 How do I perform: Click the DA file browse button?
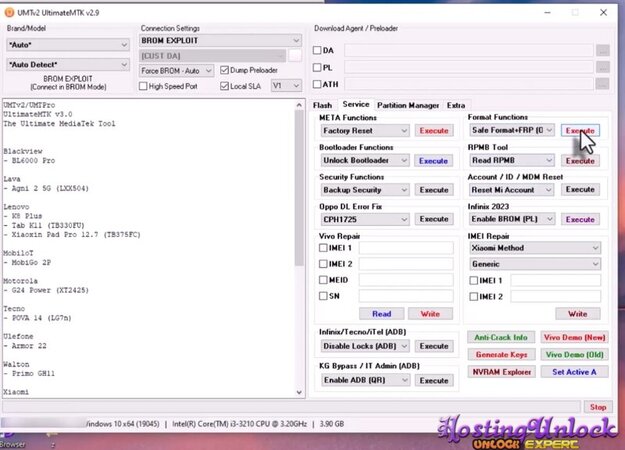click(x=602, y=50)
